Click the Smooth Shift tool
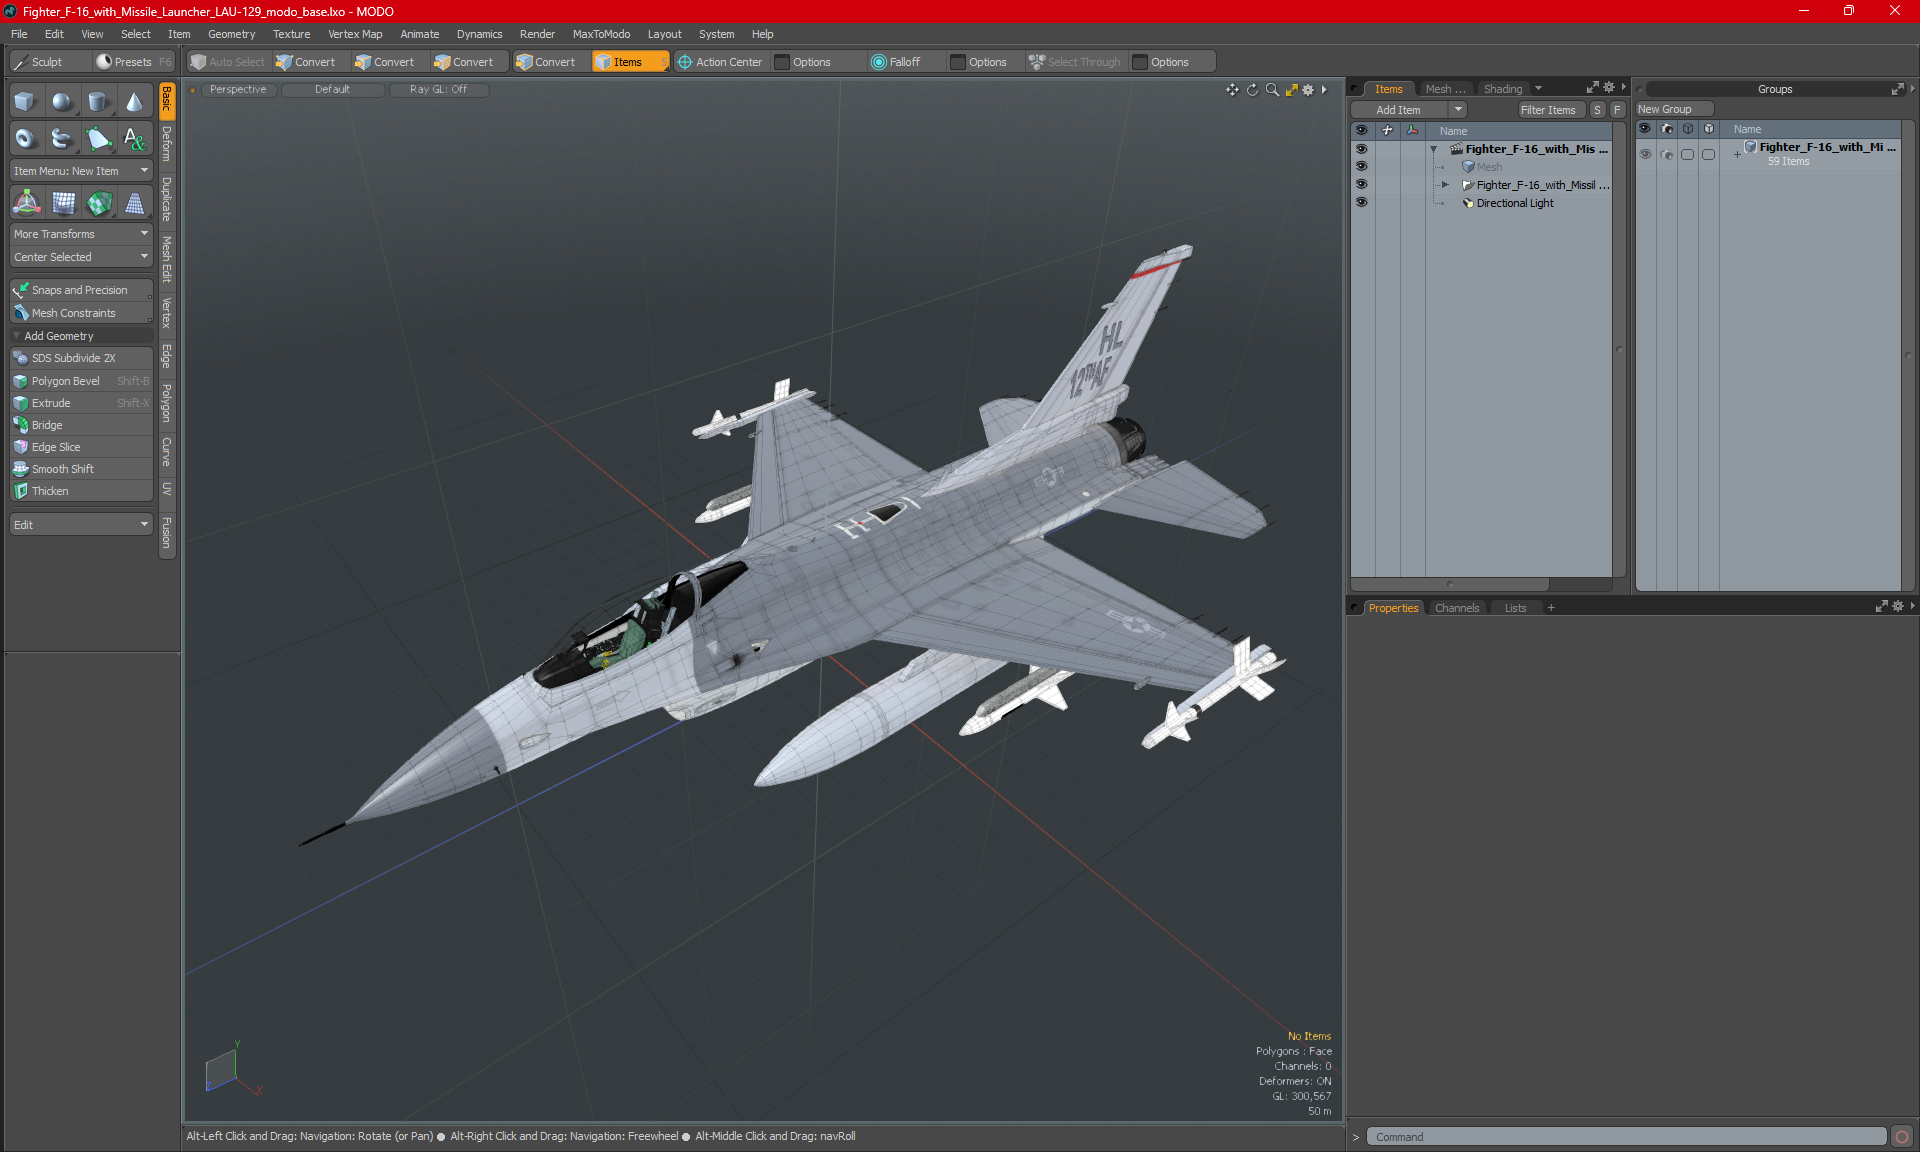This screenshot has height=1152, width=1920. pyautogui.click(x=81, y=469)
